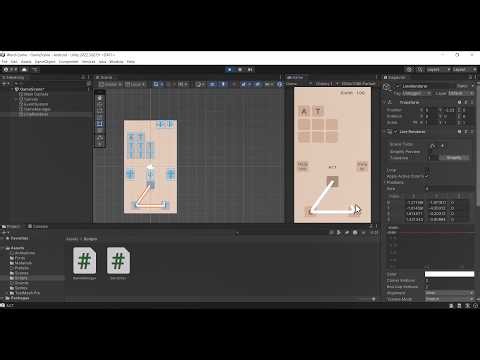Switch to the Project tab

tap(11, 226)
